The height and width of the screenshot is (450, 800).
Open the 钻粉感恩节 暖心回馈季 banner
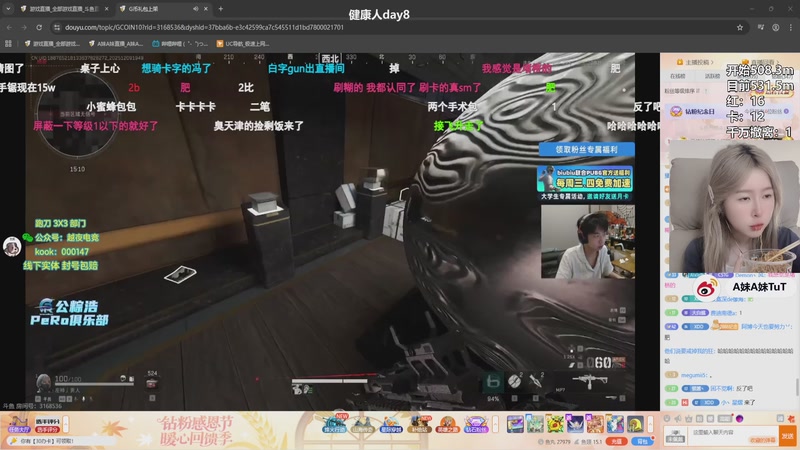pyautogui.click(x=196, y=430)
